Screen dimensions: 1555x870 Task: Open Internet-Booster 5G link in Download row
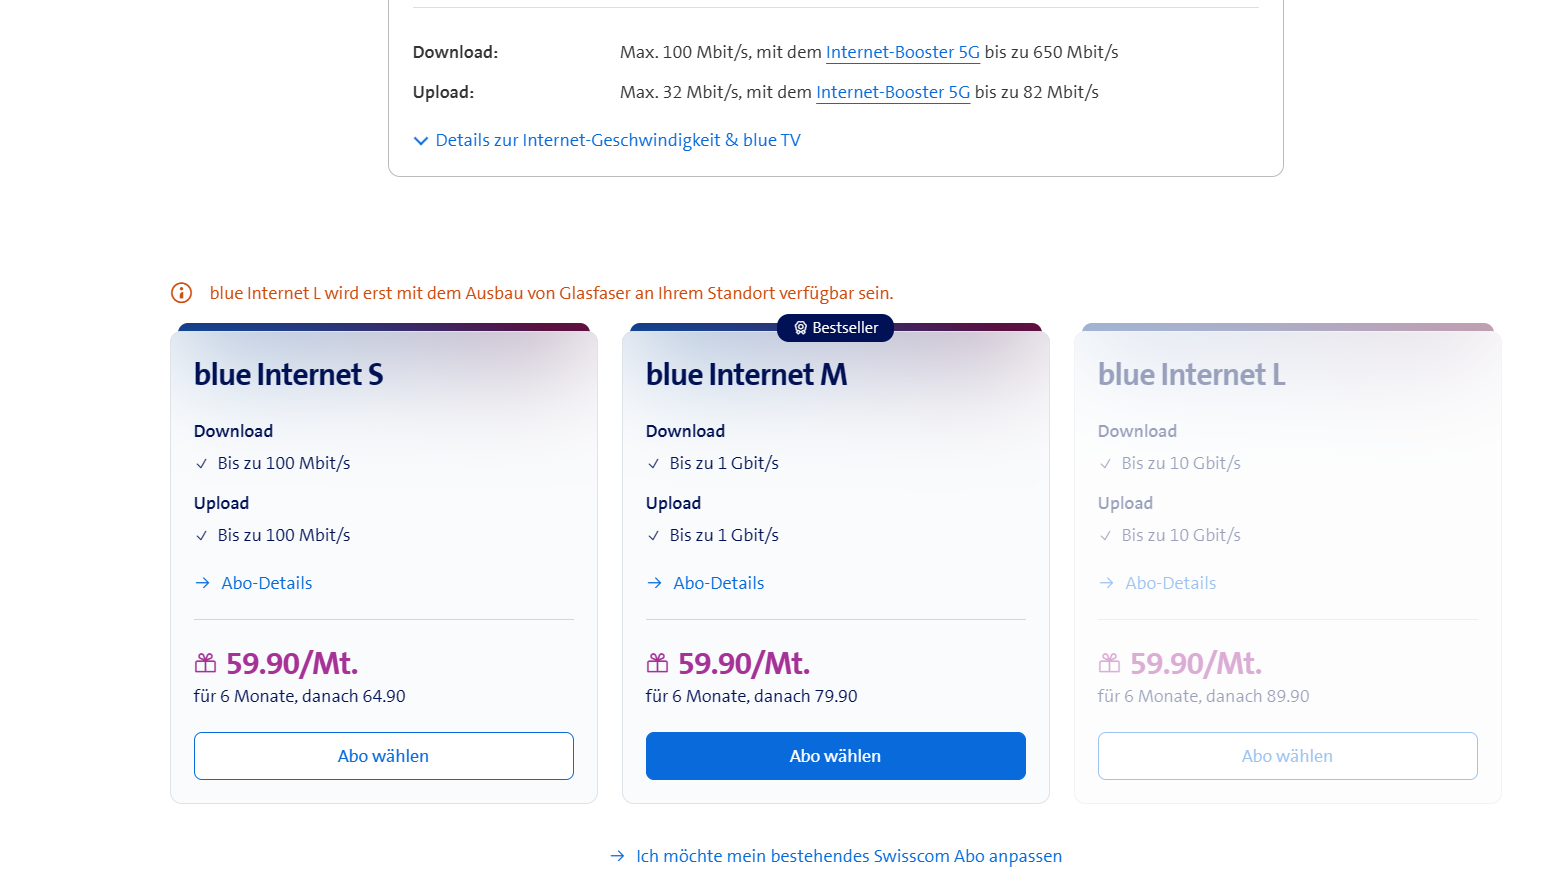pyautogui.click(x=902, y=52)
